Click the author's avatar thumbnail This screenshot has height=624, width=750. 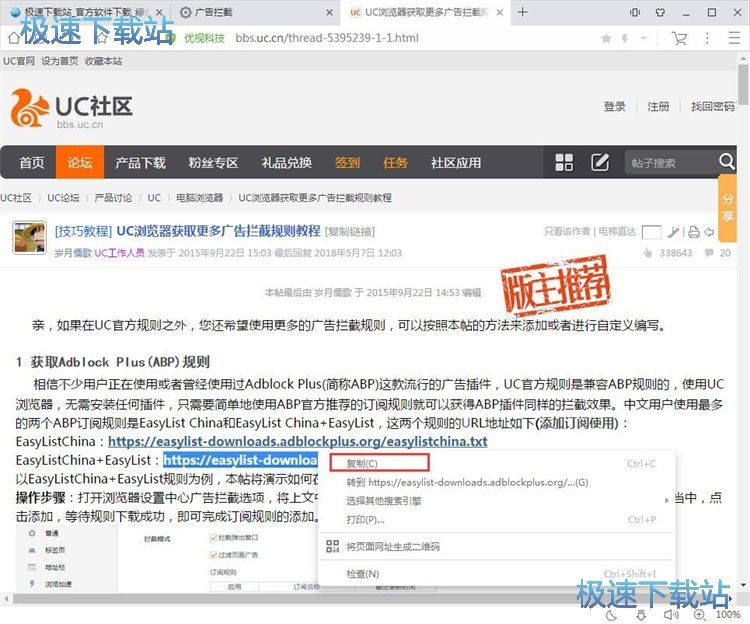[29, 237]
